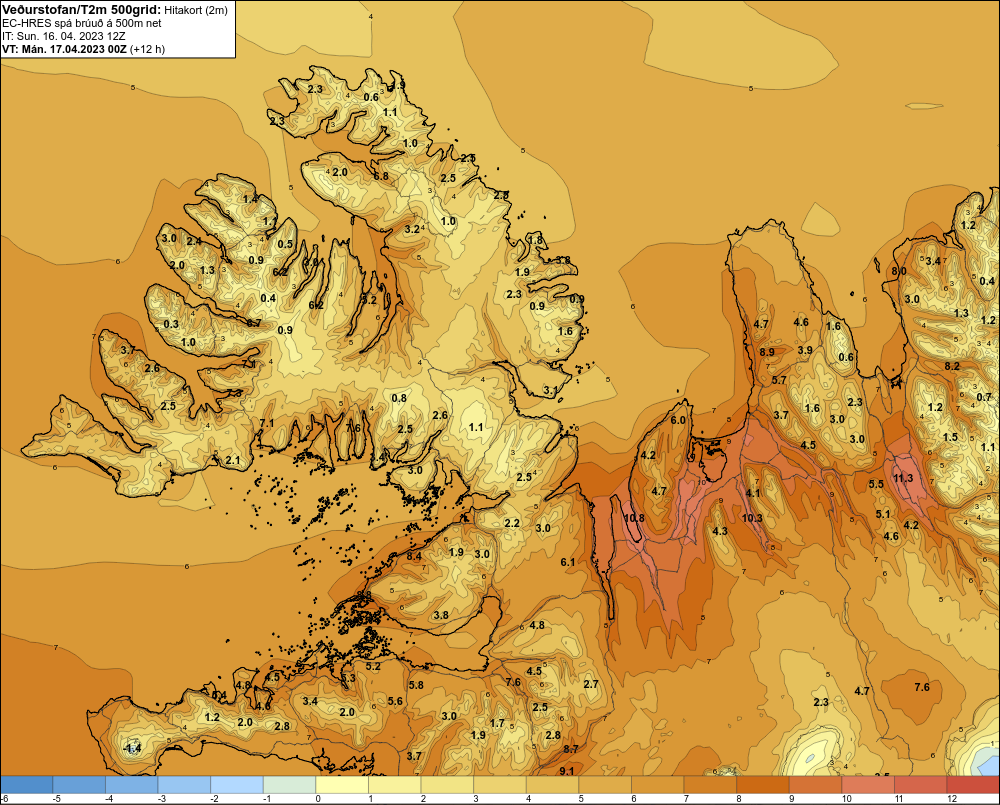1000x805 pixels.
Task: Click the legend swatch between 10 and 11
Action: pyautogui.click(x=869, y=785)
